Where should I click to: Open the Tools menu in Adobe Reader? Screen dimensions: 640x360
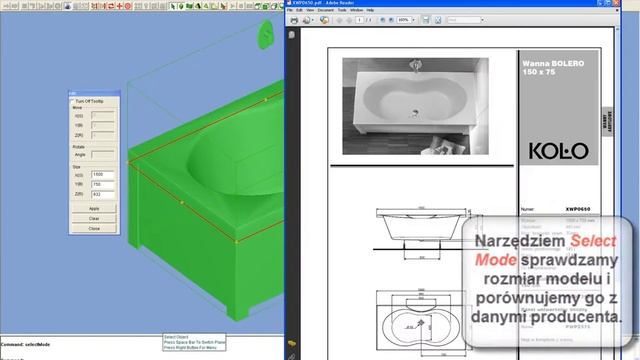pyautogui.click(x=342, y=10)
